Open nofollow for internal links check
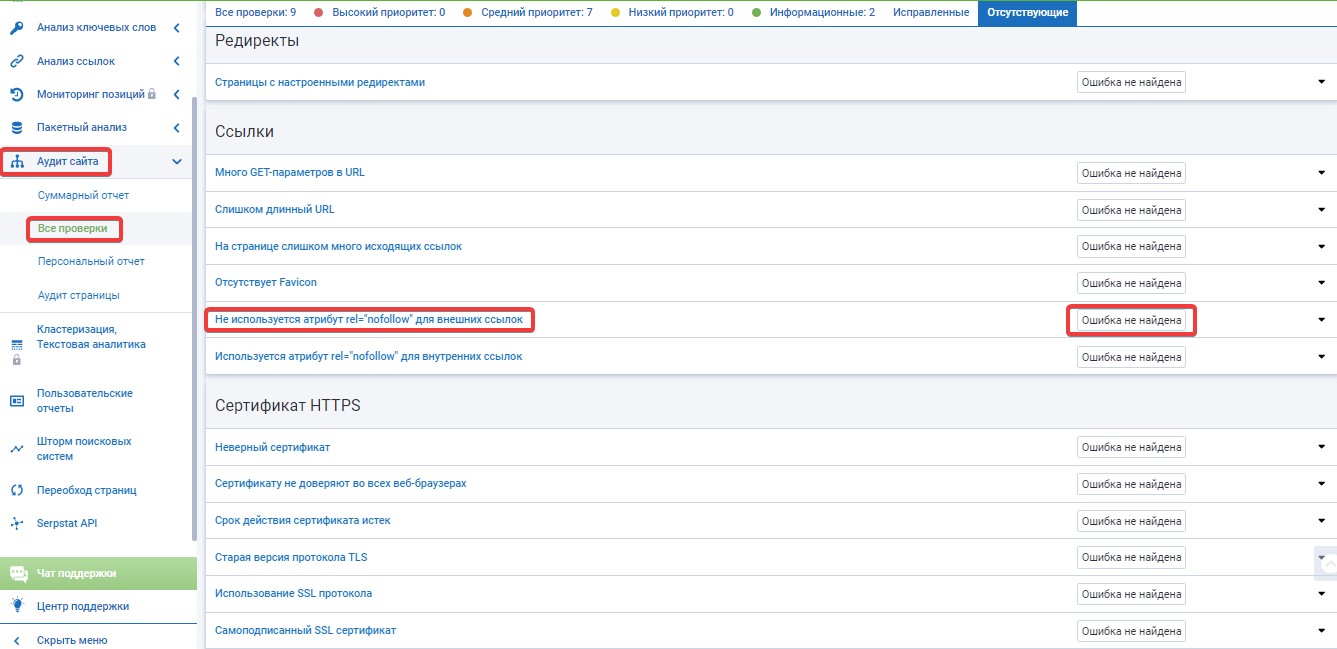 coord(369,356)
